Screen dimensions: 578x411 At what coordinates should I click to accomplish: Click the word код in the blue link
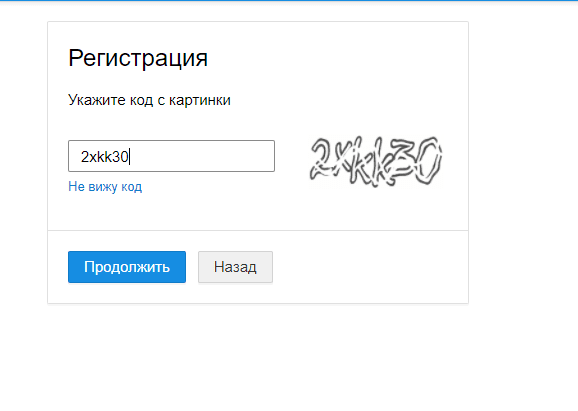132,187
